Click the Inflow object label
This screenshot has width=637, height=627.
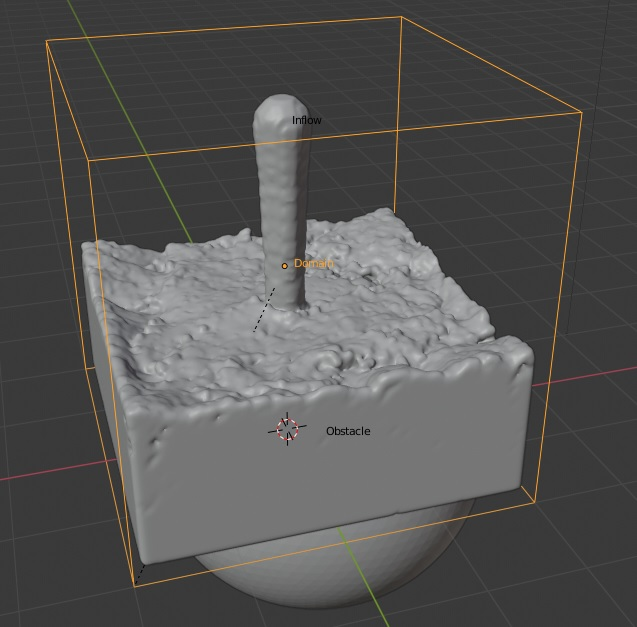[306, 121]
